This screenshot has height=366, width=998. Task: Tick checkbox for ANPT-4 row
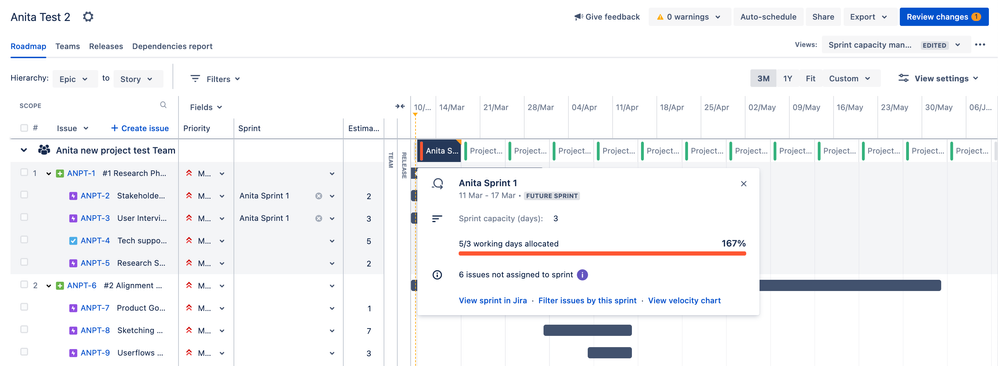click(x=24, y=239)
